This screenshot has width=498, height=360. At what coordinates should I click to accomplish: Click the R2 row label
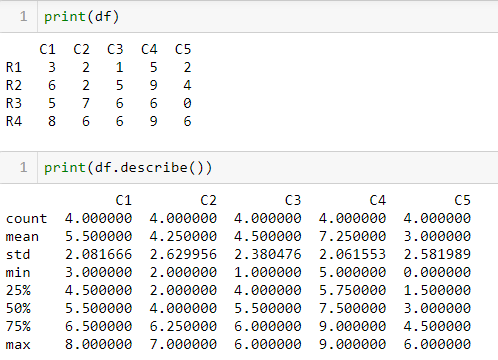14,85
